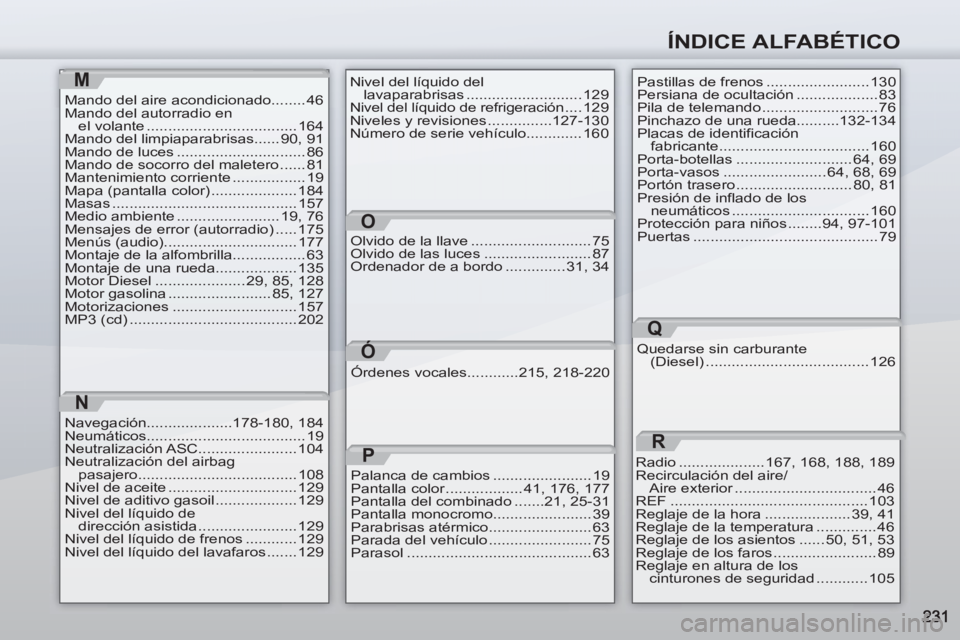The height and width of the screenshot is (640, 960).
Task: Select entry Reglaje de la hora
Action: (765, 514)
